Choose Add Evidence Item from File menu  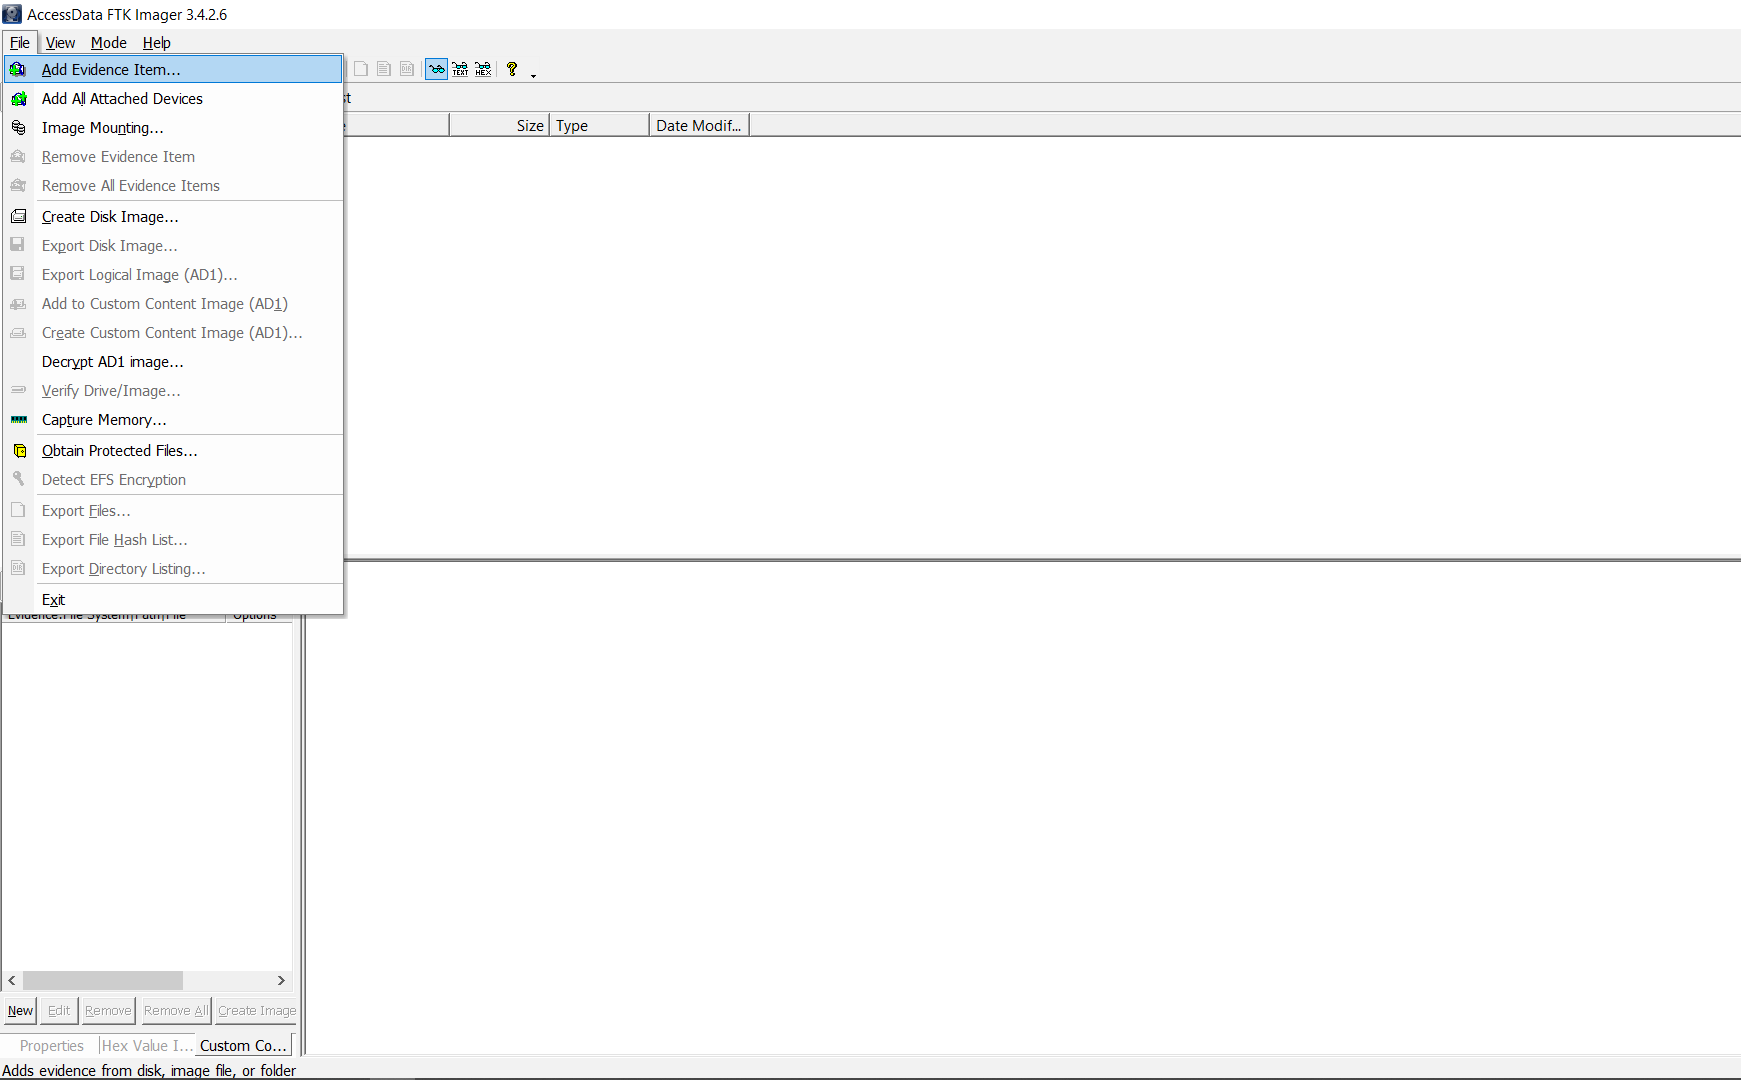(173, 69)
